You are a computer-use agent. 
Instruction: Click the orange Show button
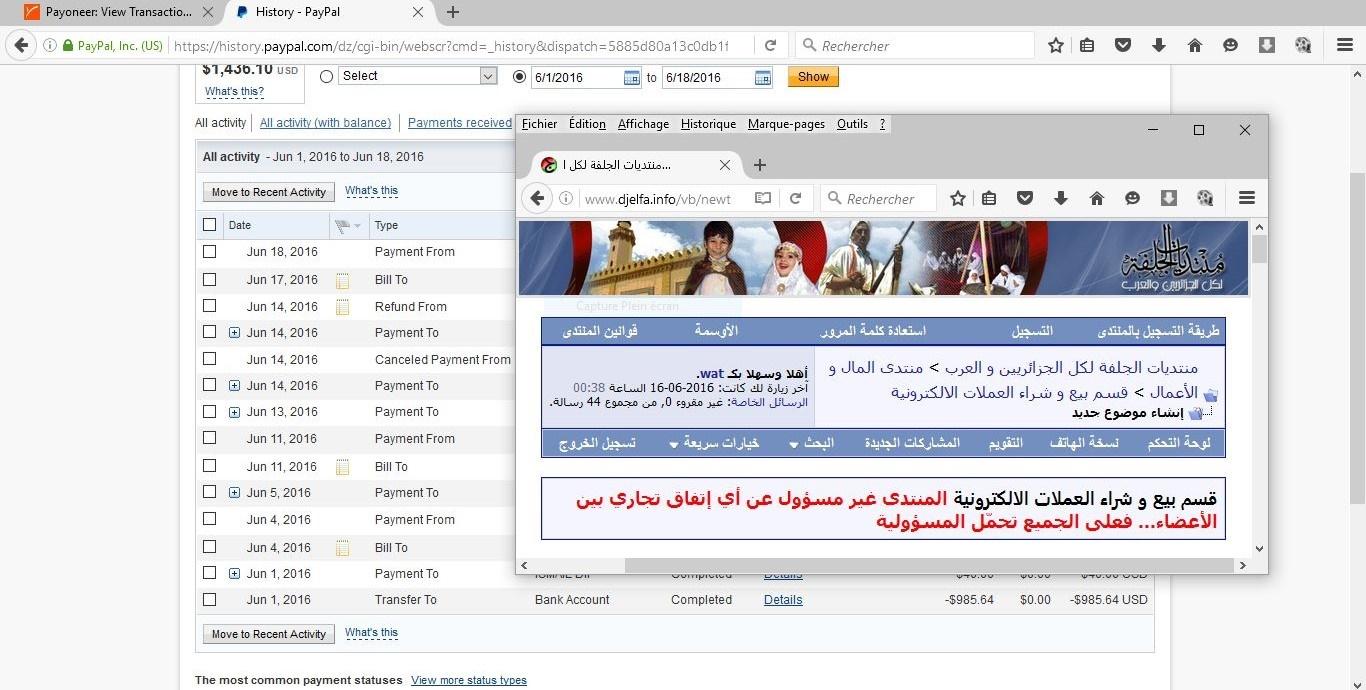(813, 77)
